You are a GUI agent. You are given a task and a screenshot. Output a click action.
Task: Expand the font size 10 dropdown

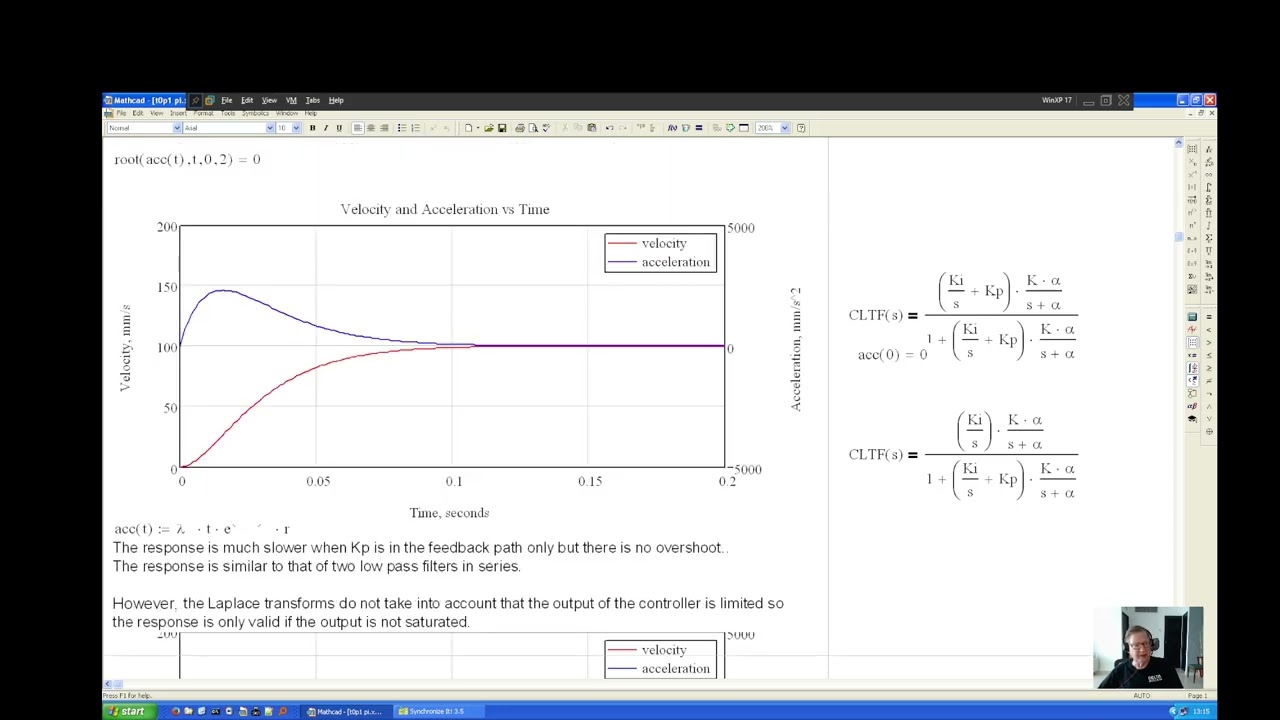(x=296, y=127)
